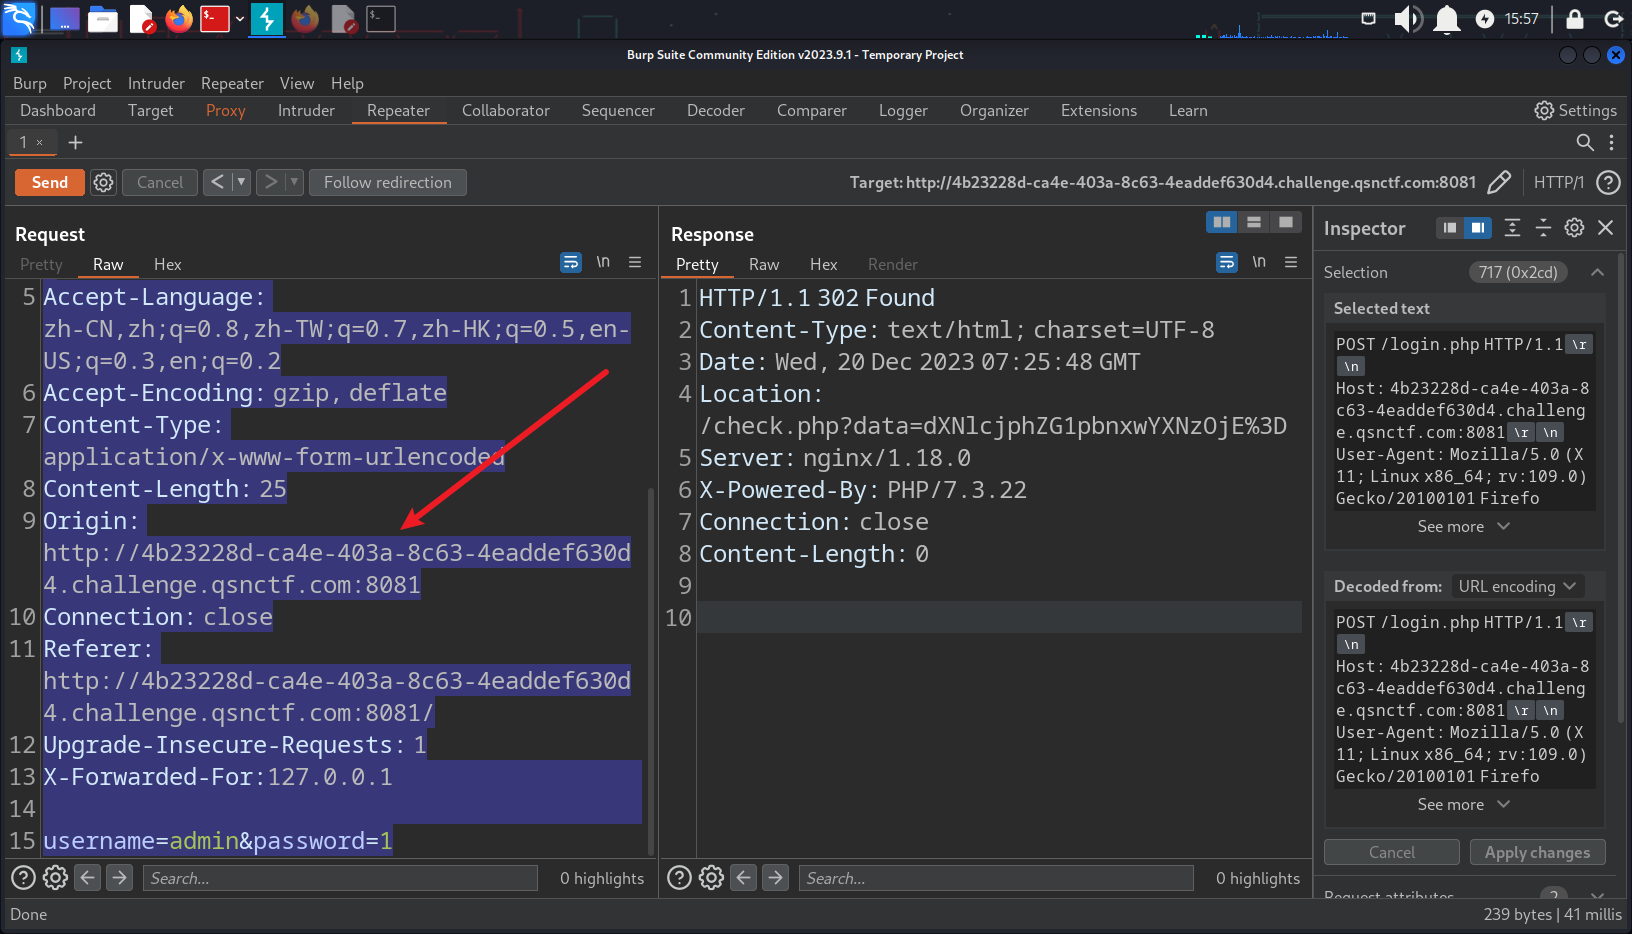The height and width of the screenshot is (934, 1632).
Task: Open the Project menu
Action: 87,83
